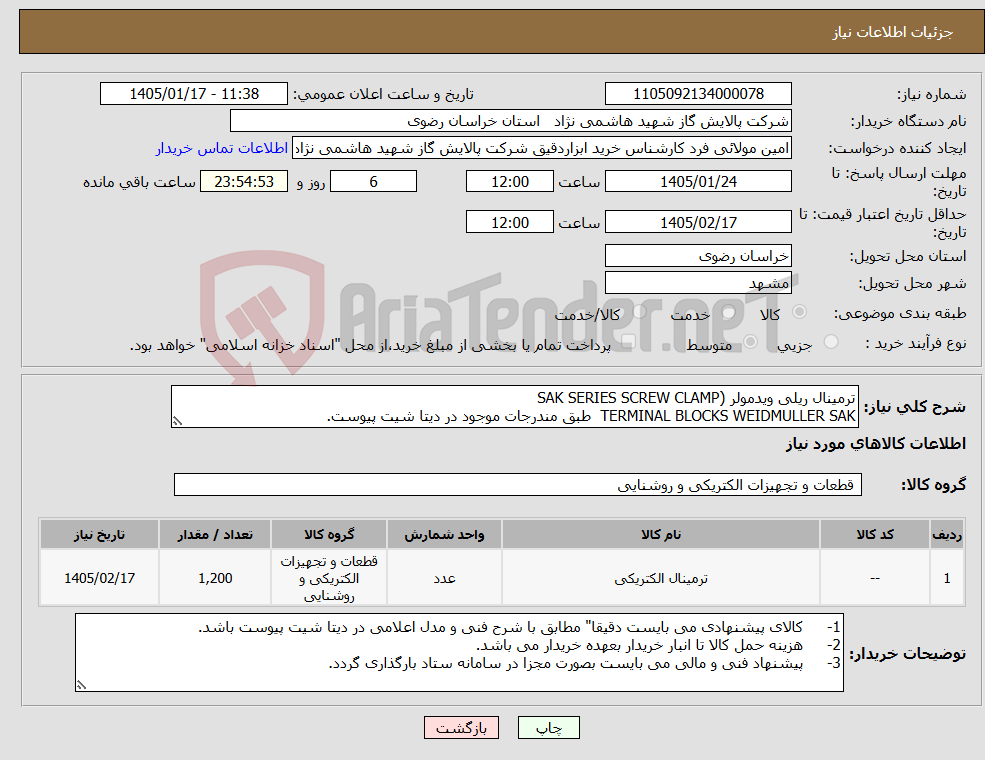Screen dimensions: 985x760
Task: Click the کد کالا column header
Action: (874, 535)
